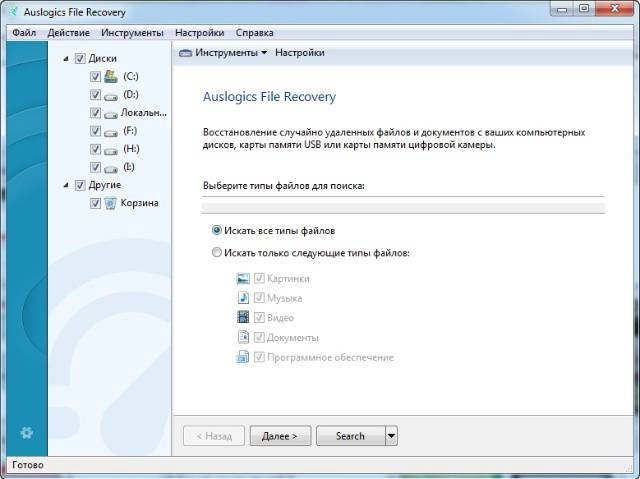640x479 pixels.
Task: Close the Auslogics File Recovery window
Action: click(615, 8)
